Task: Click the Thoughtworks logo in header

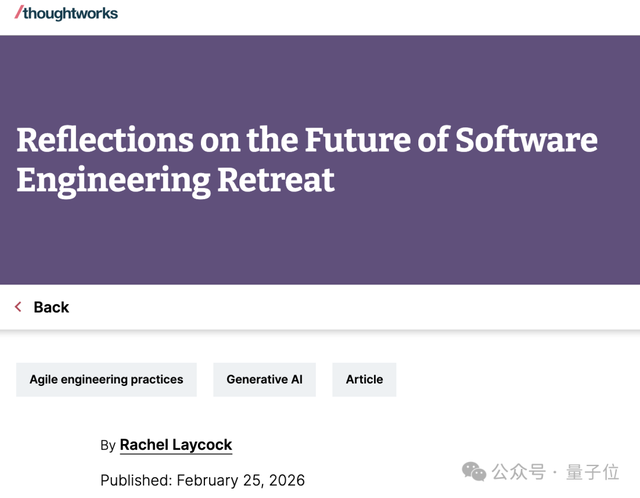Action: tap(66, 13)
